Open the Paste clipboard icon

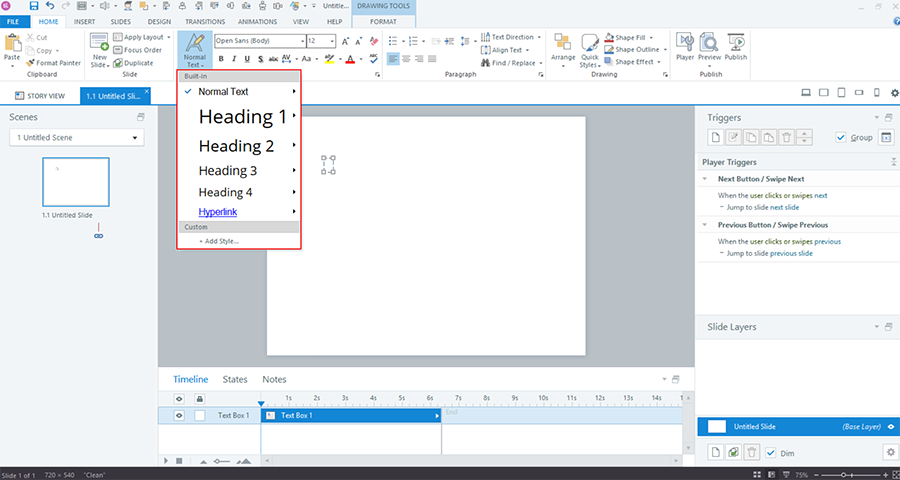(x=12, y=44)
